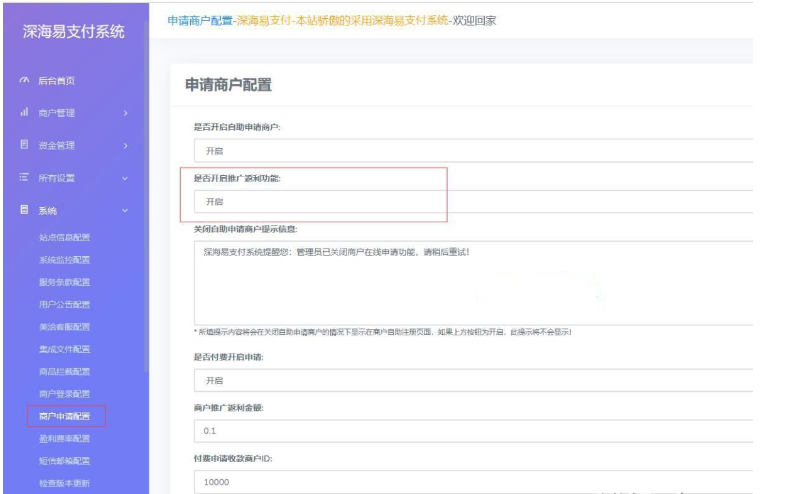Click the dashboard icon beside 后台首页
The width and height of the screenshot is (788, 494).
[23, 80]
